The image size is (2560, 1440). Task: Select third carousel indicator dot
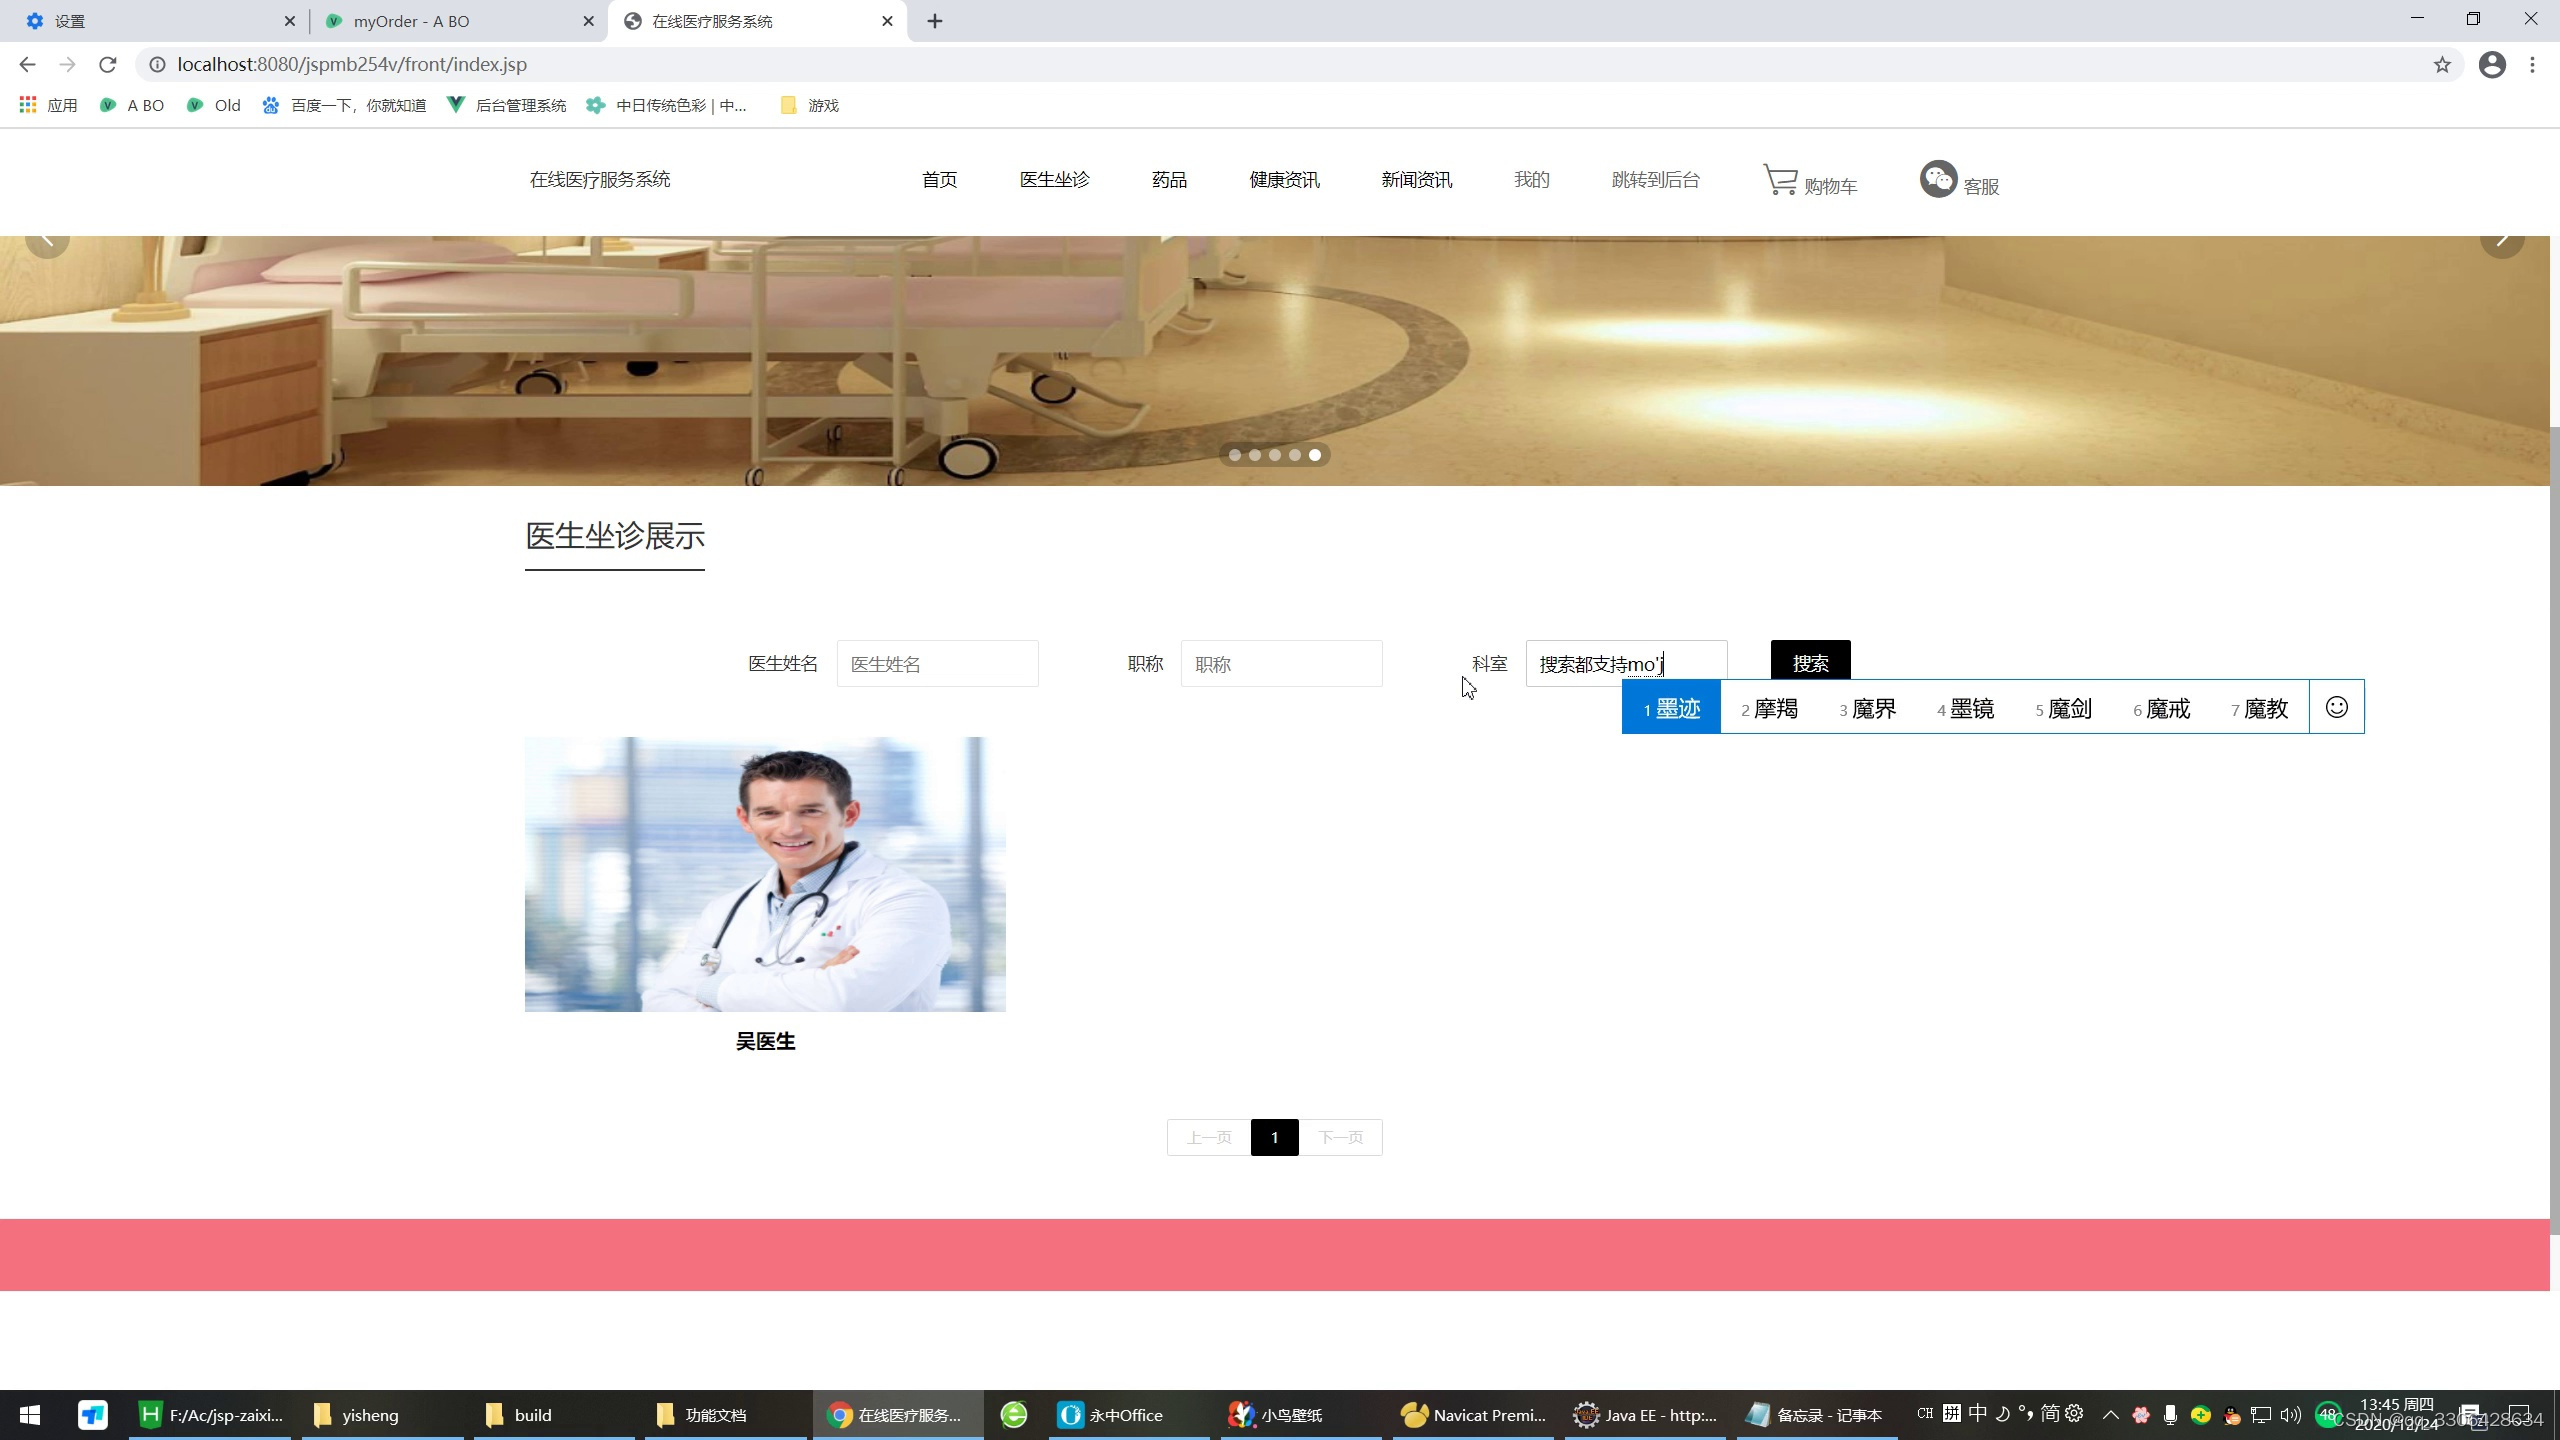pyautogui.click(x=1275, y=455)
